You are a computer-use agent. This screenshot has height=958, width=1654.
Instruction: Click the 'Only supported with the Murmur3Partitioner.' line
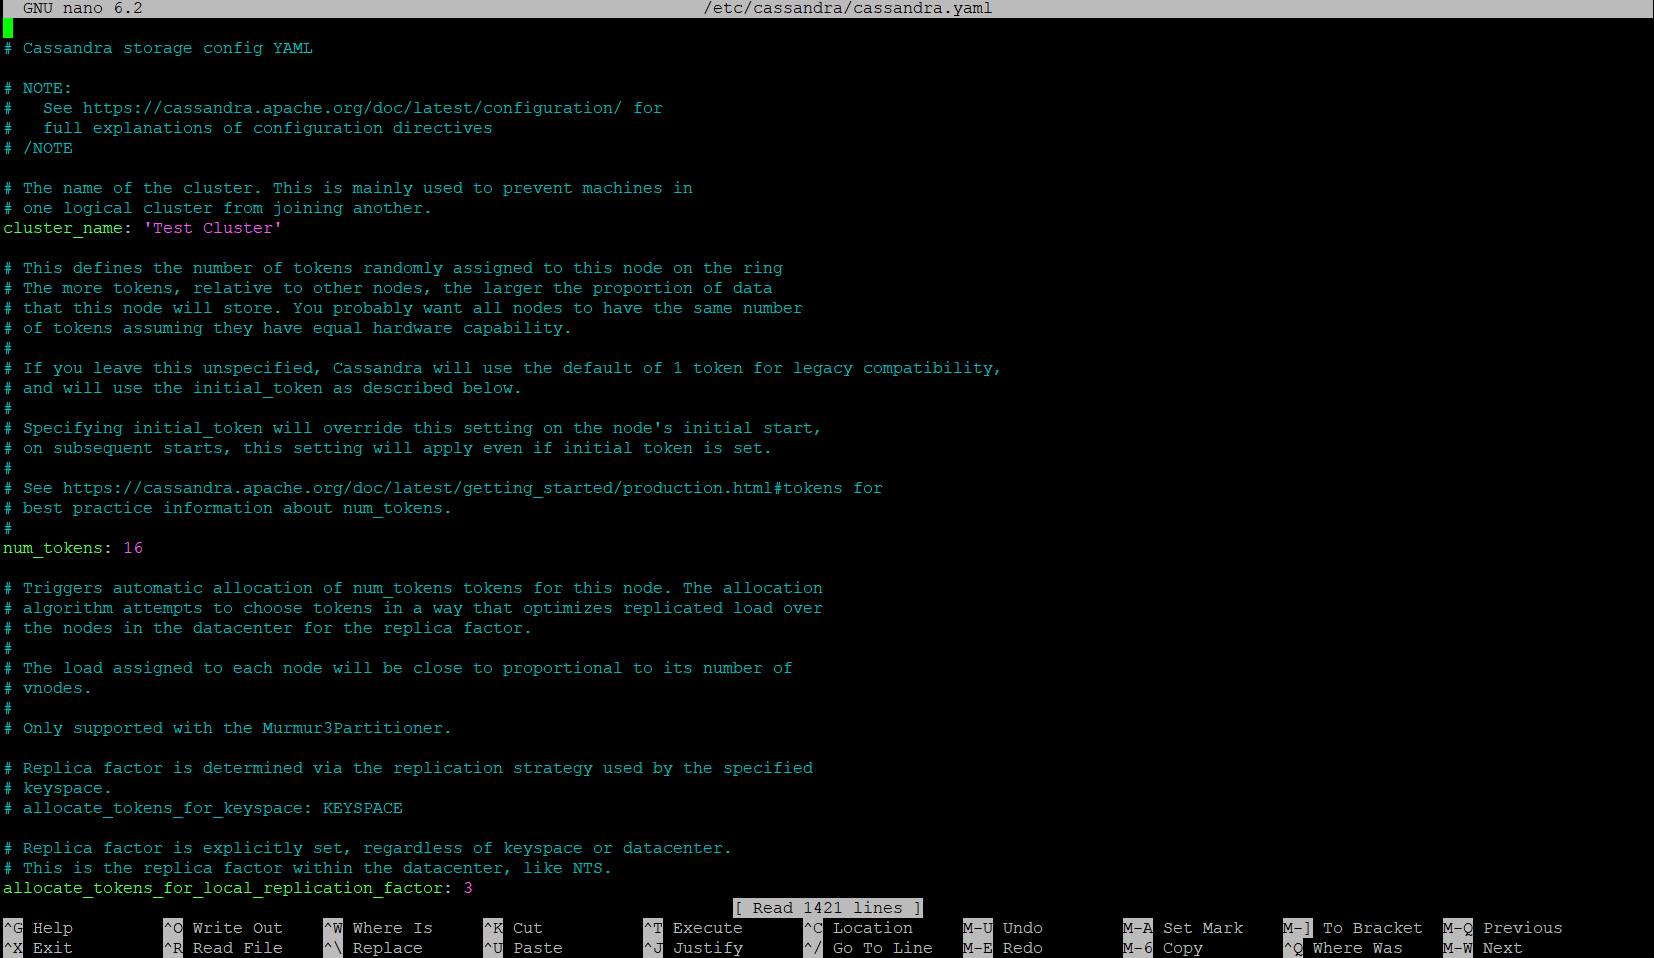click(228, 728)
